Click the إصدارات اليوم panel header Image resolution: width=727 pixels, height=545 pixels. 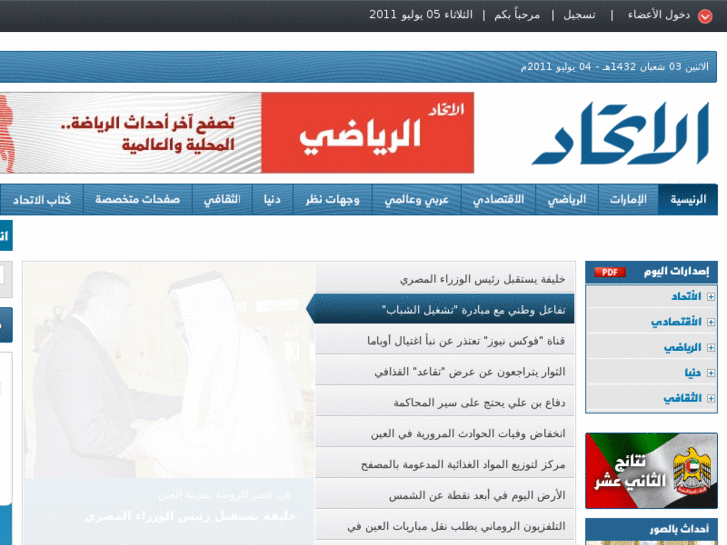651,272
